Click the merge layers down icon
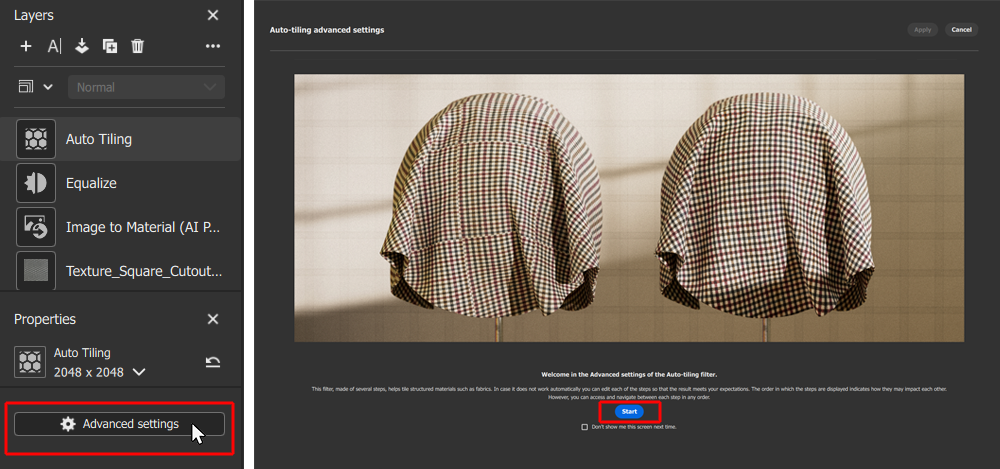This screenshot has width=1000, height=469. click(82, 46)
